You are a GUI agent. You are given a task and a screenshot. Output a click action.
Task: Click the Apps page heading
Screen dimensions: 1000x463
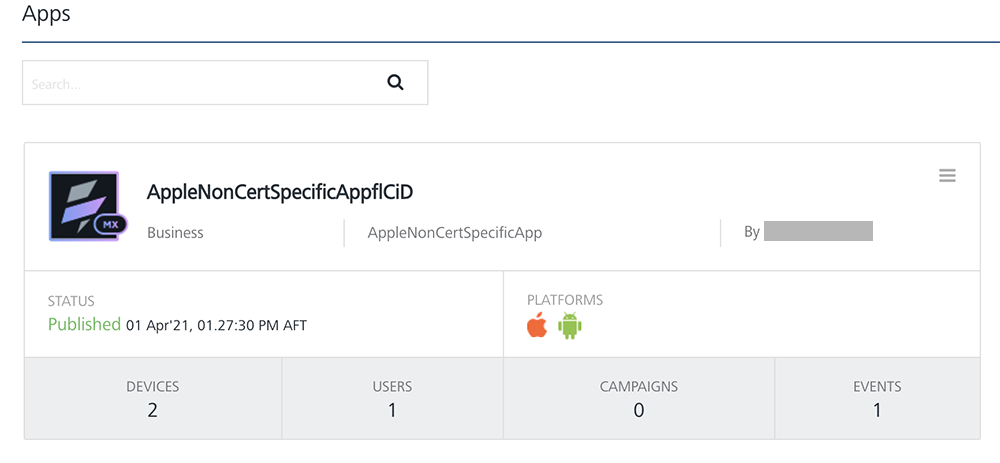point(46,17)
